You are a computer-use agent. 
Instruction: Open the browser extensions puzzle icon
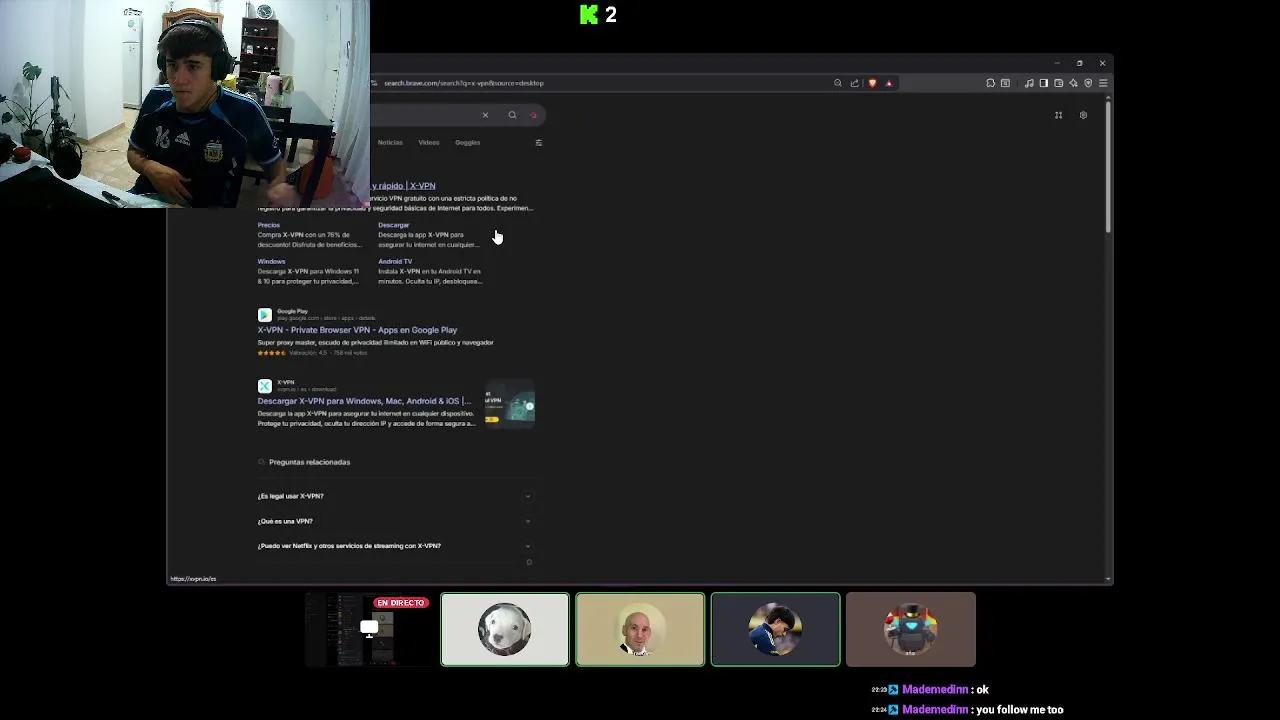click(x=990, y=83)
